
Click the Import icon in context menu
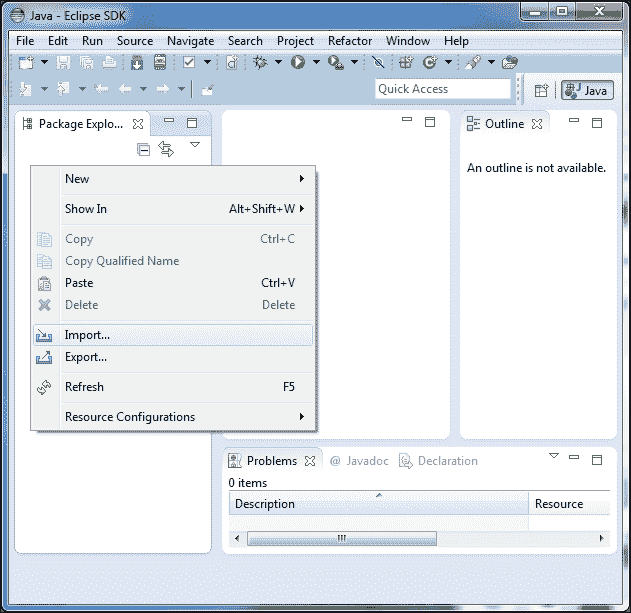[44, 335]
